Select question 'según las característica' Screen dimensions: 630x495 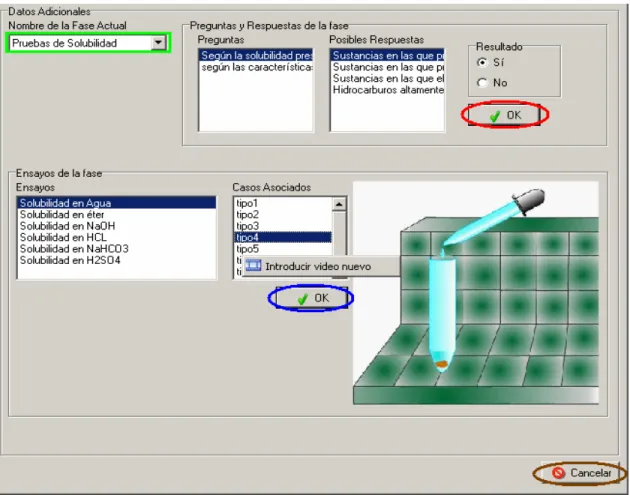click(256, 67)
